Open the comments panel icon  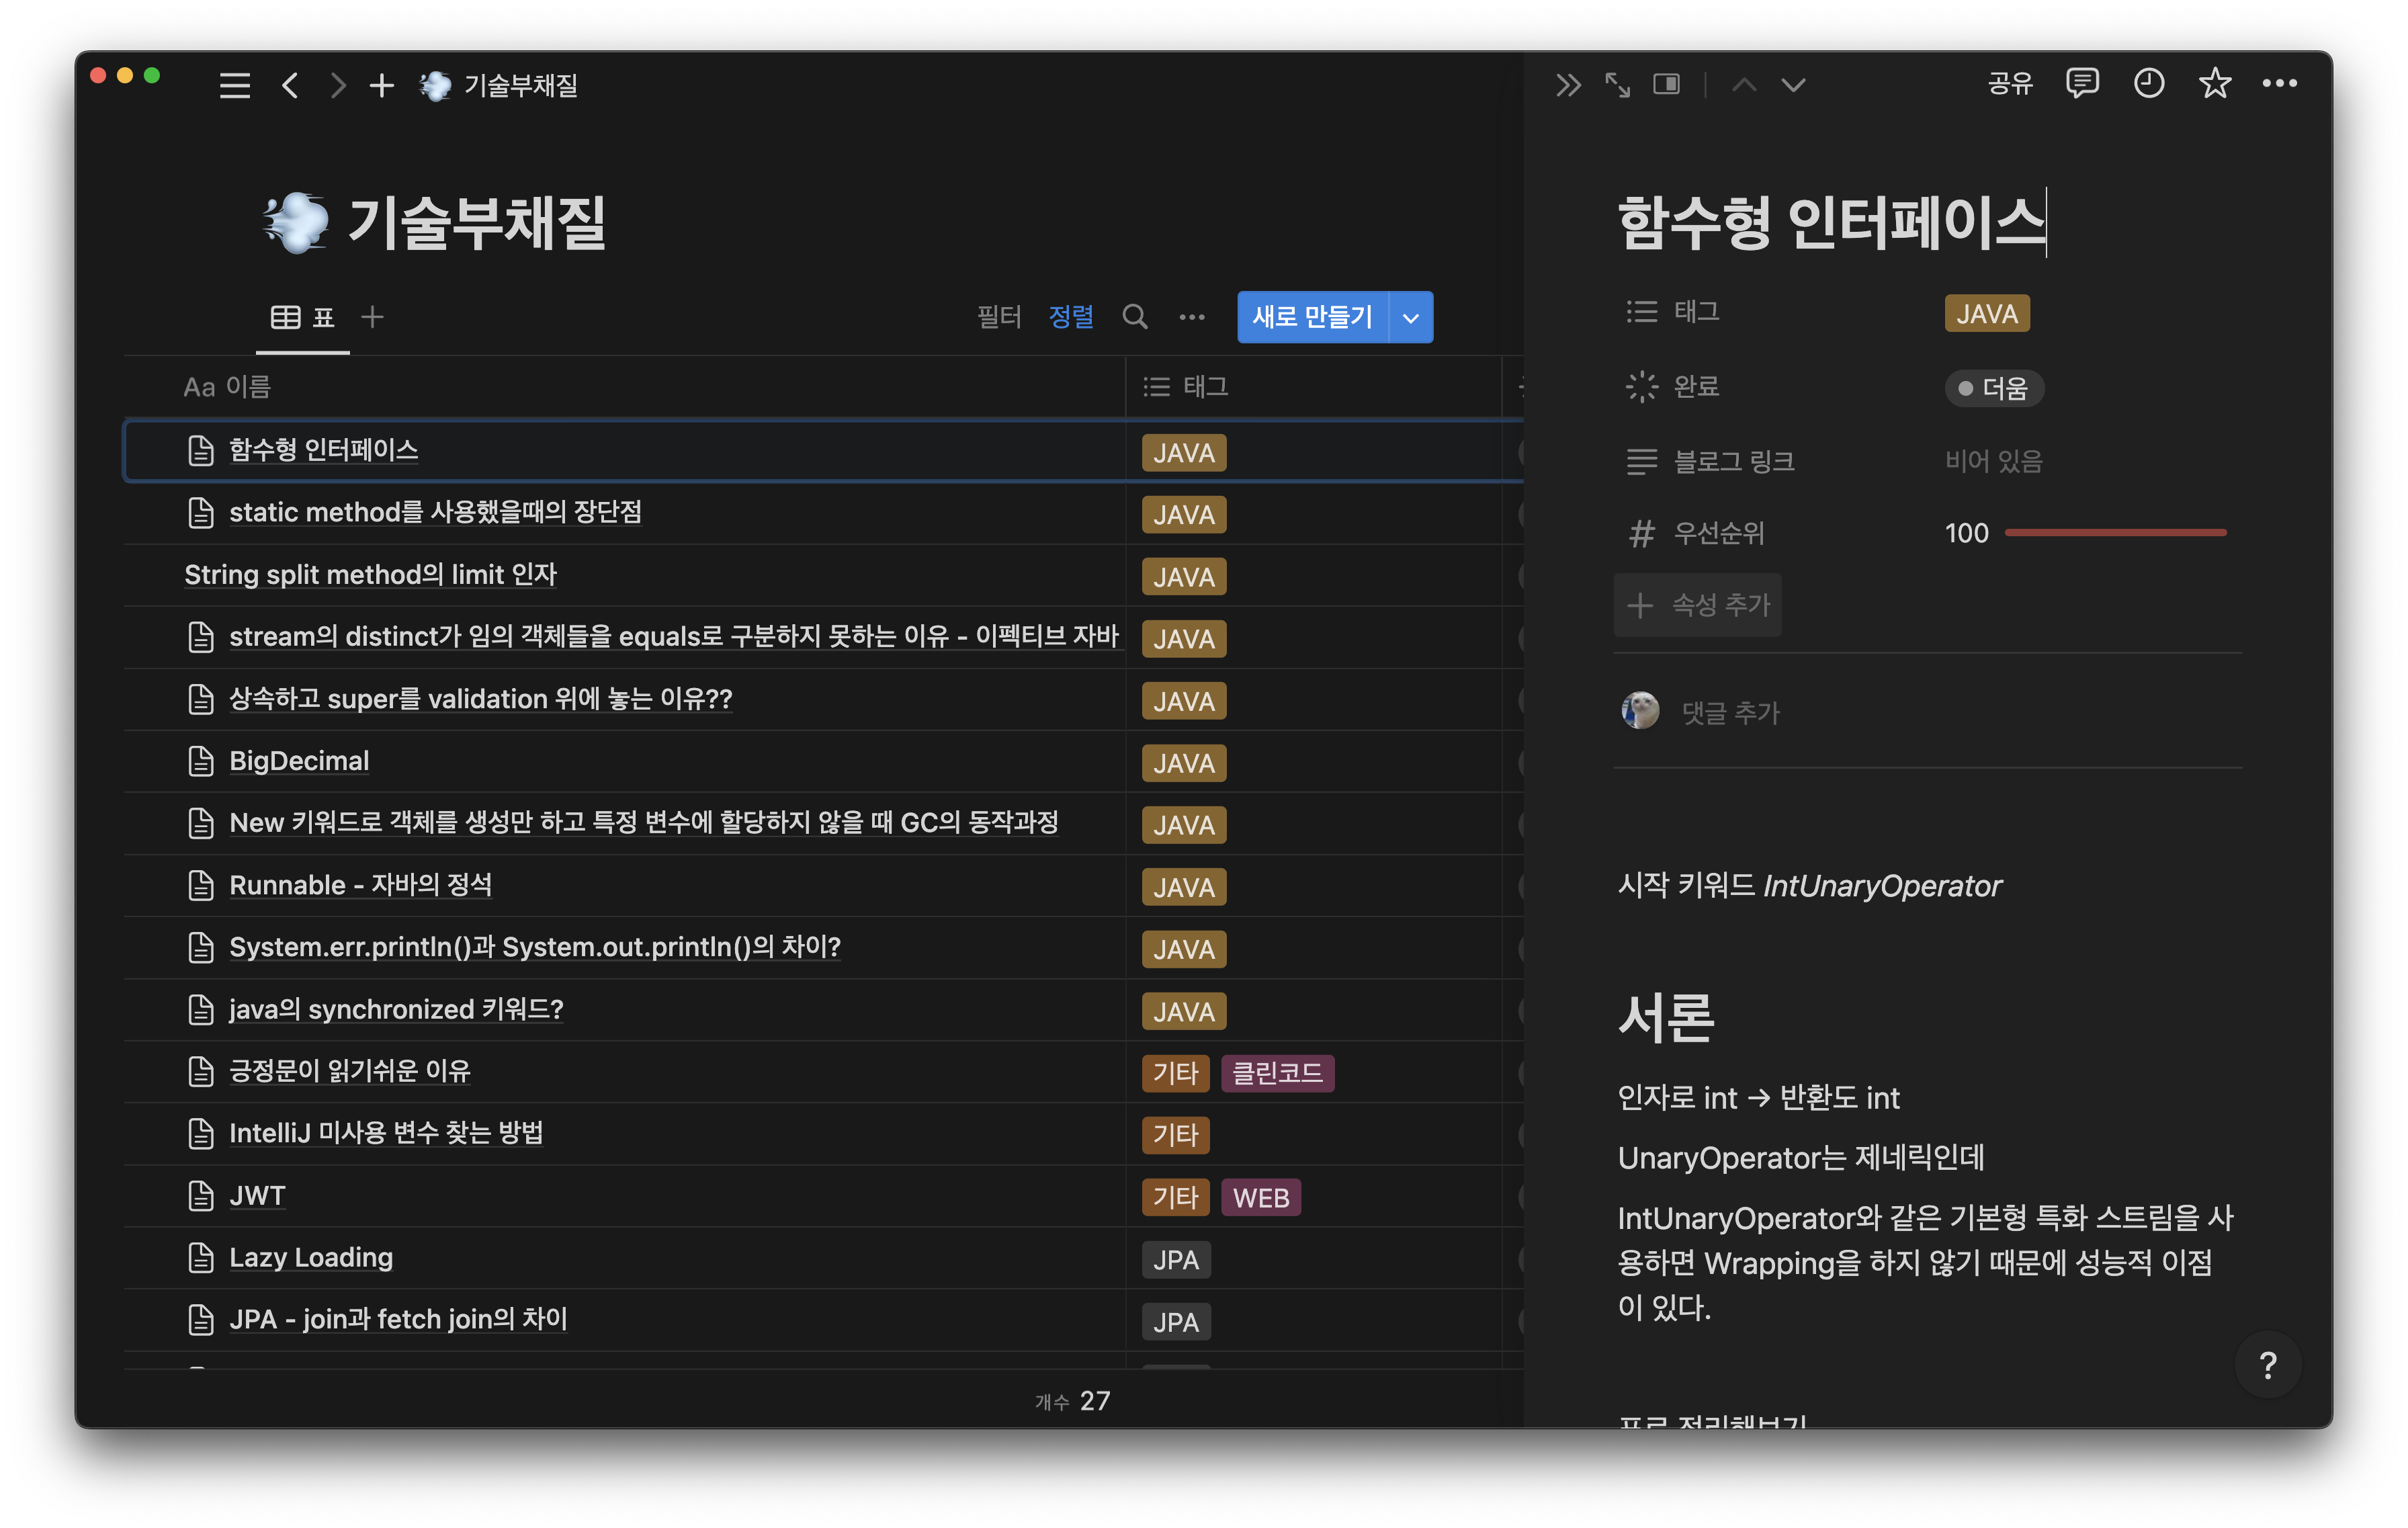pyautogui.click(x=2081, y=83)
